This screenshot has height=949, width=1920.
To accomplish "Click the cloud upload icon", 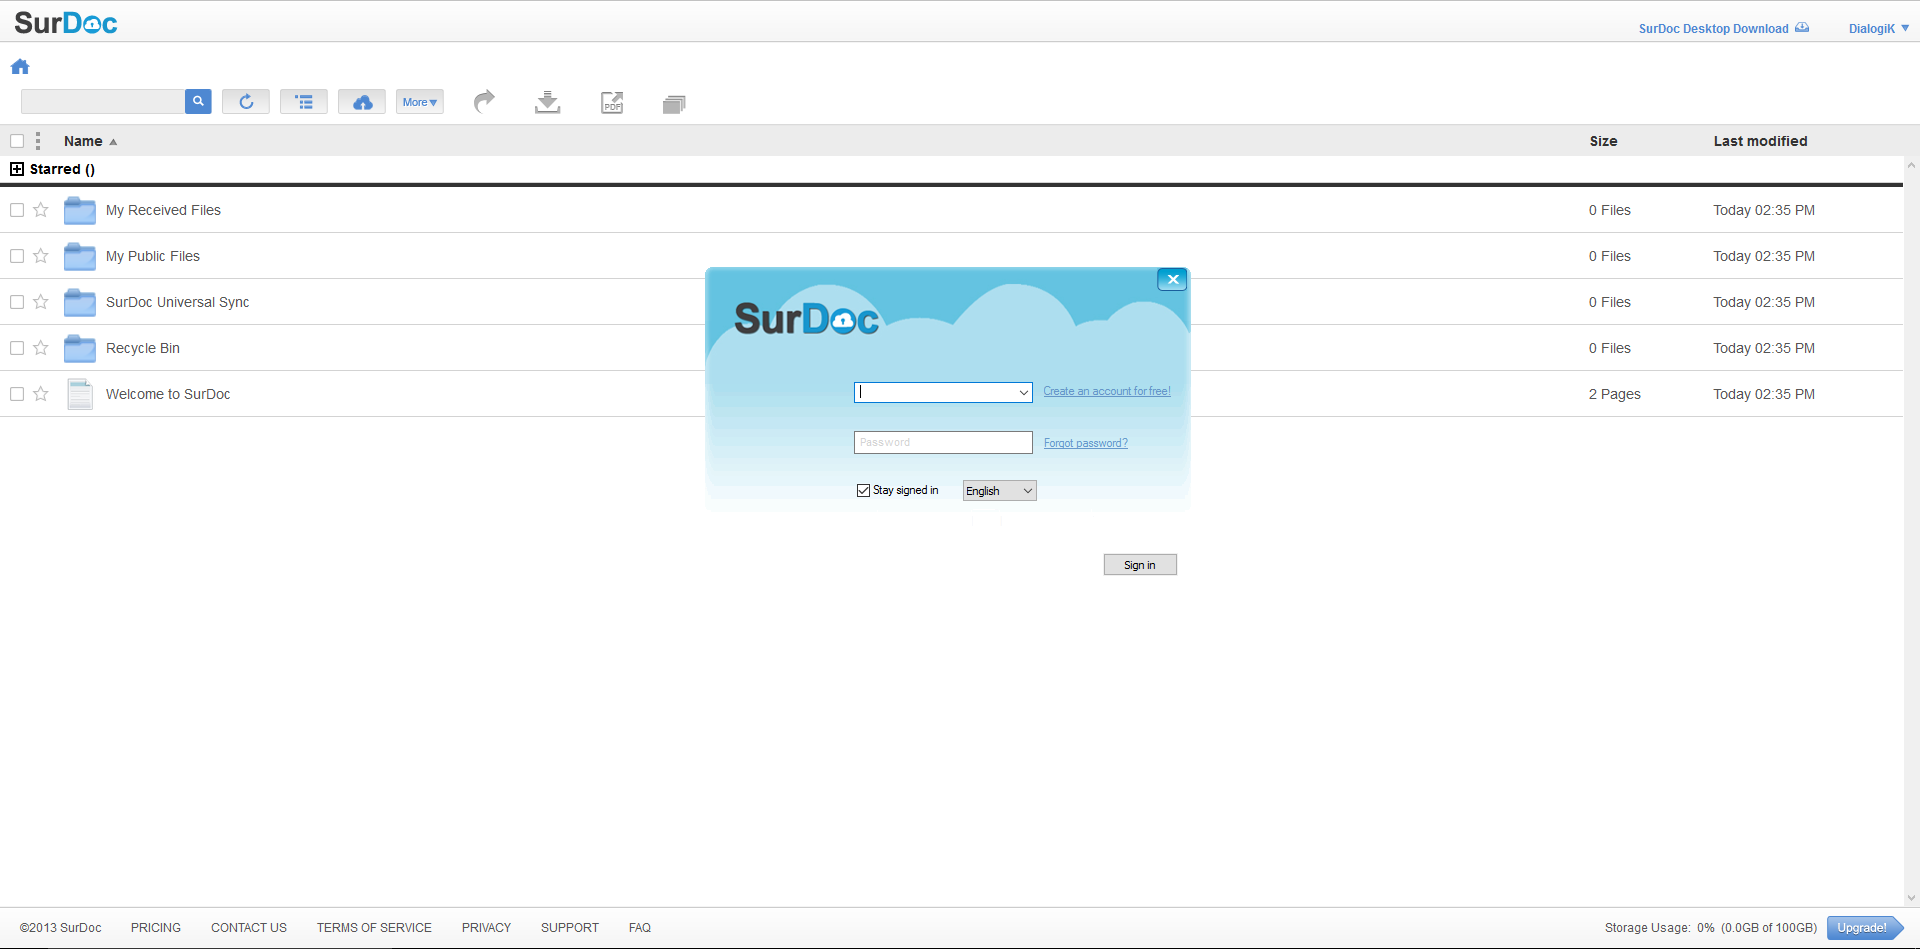I will coord(362,102).
